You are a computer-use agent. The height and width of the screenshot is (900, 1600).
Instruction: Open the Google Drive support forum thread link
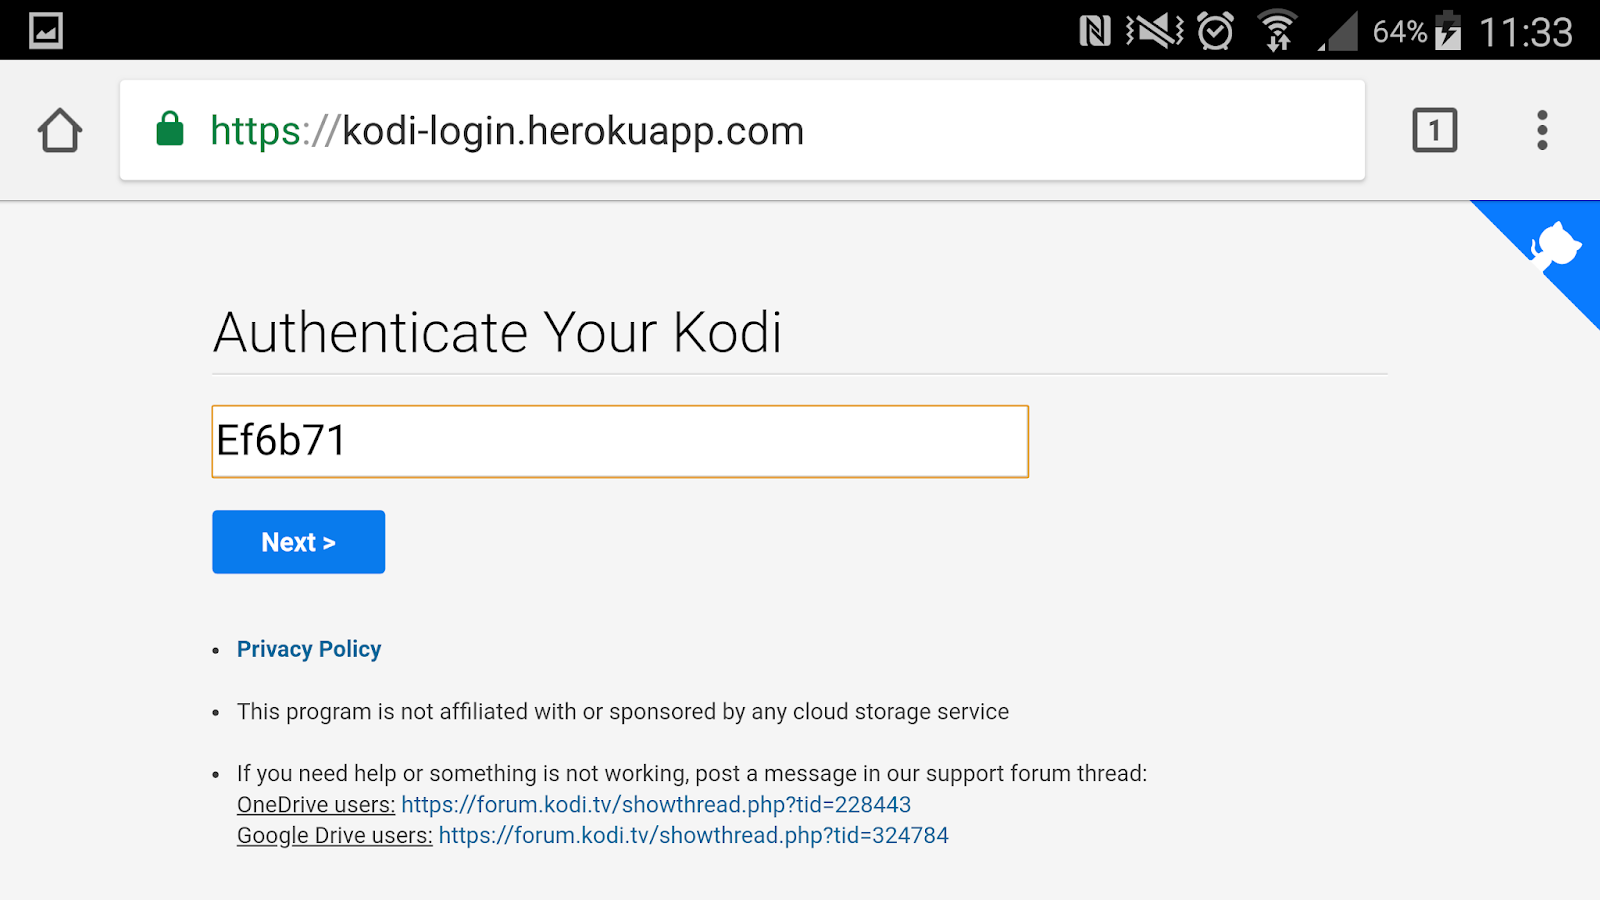[x=693, y=836]
